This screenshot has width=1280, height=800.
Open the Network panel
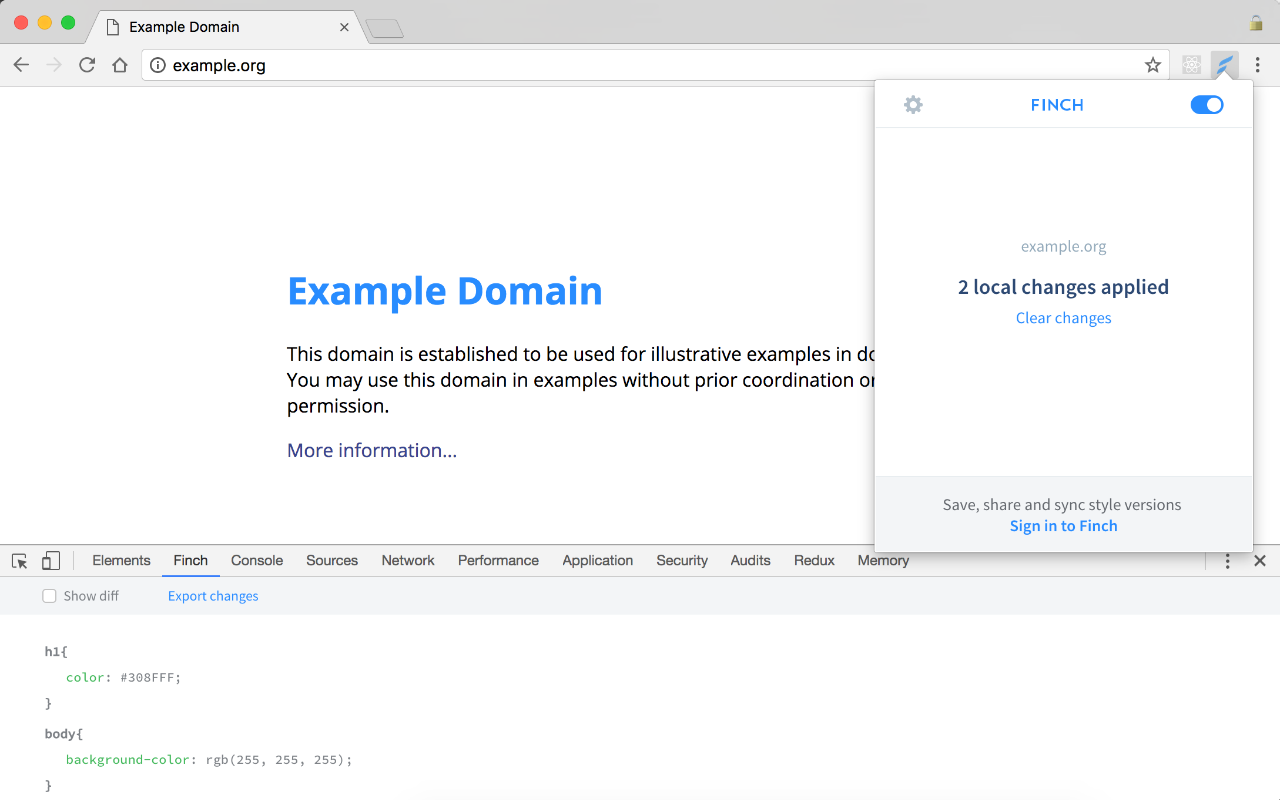pos(408,561)
